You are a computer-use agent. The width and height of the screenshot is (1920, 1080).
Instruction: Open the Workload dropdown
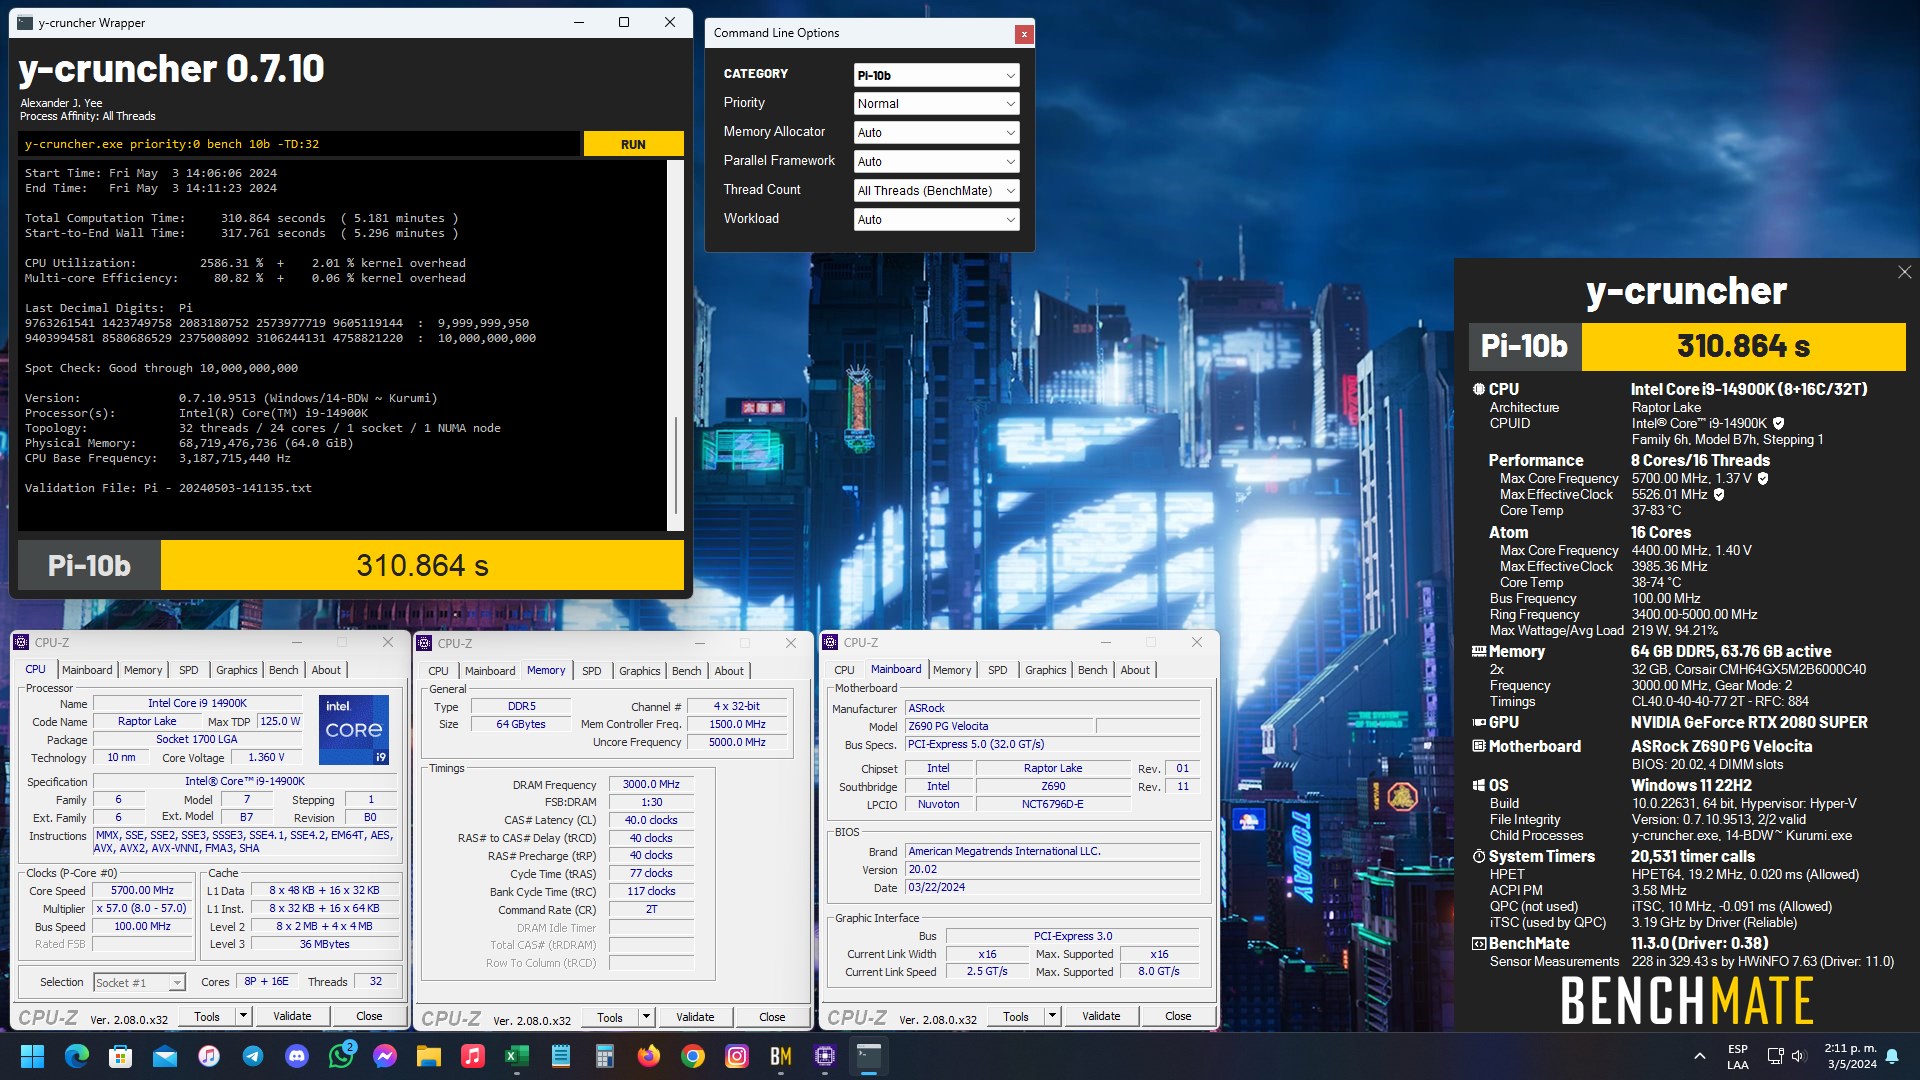936,220
